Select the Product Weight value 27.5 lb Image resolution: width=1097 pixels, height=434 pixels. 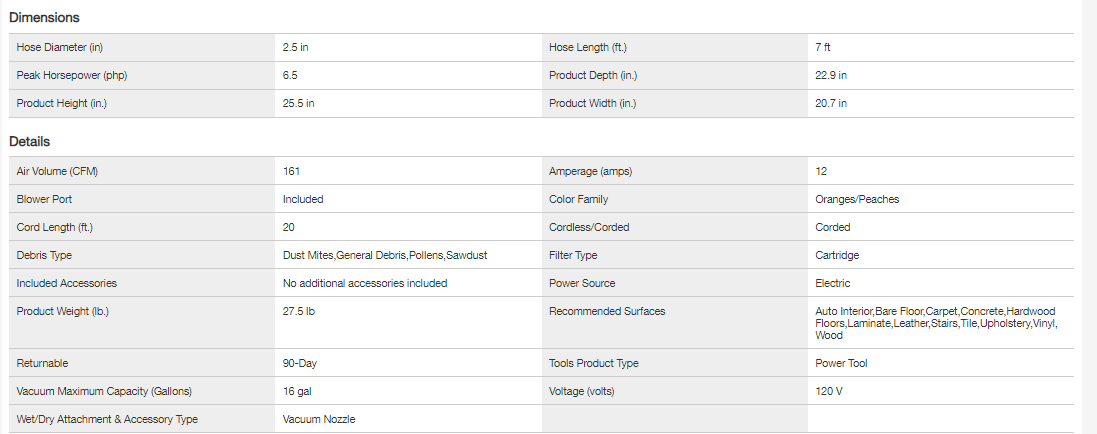point(299,311)
